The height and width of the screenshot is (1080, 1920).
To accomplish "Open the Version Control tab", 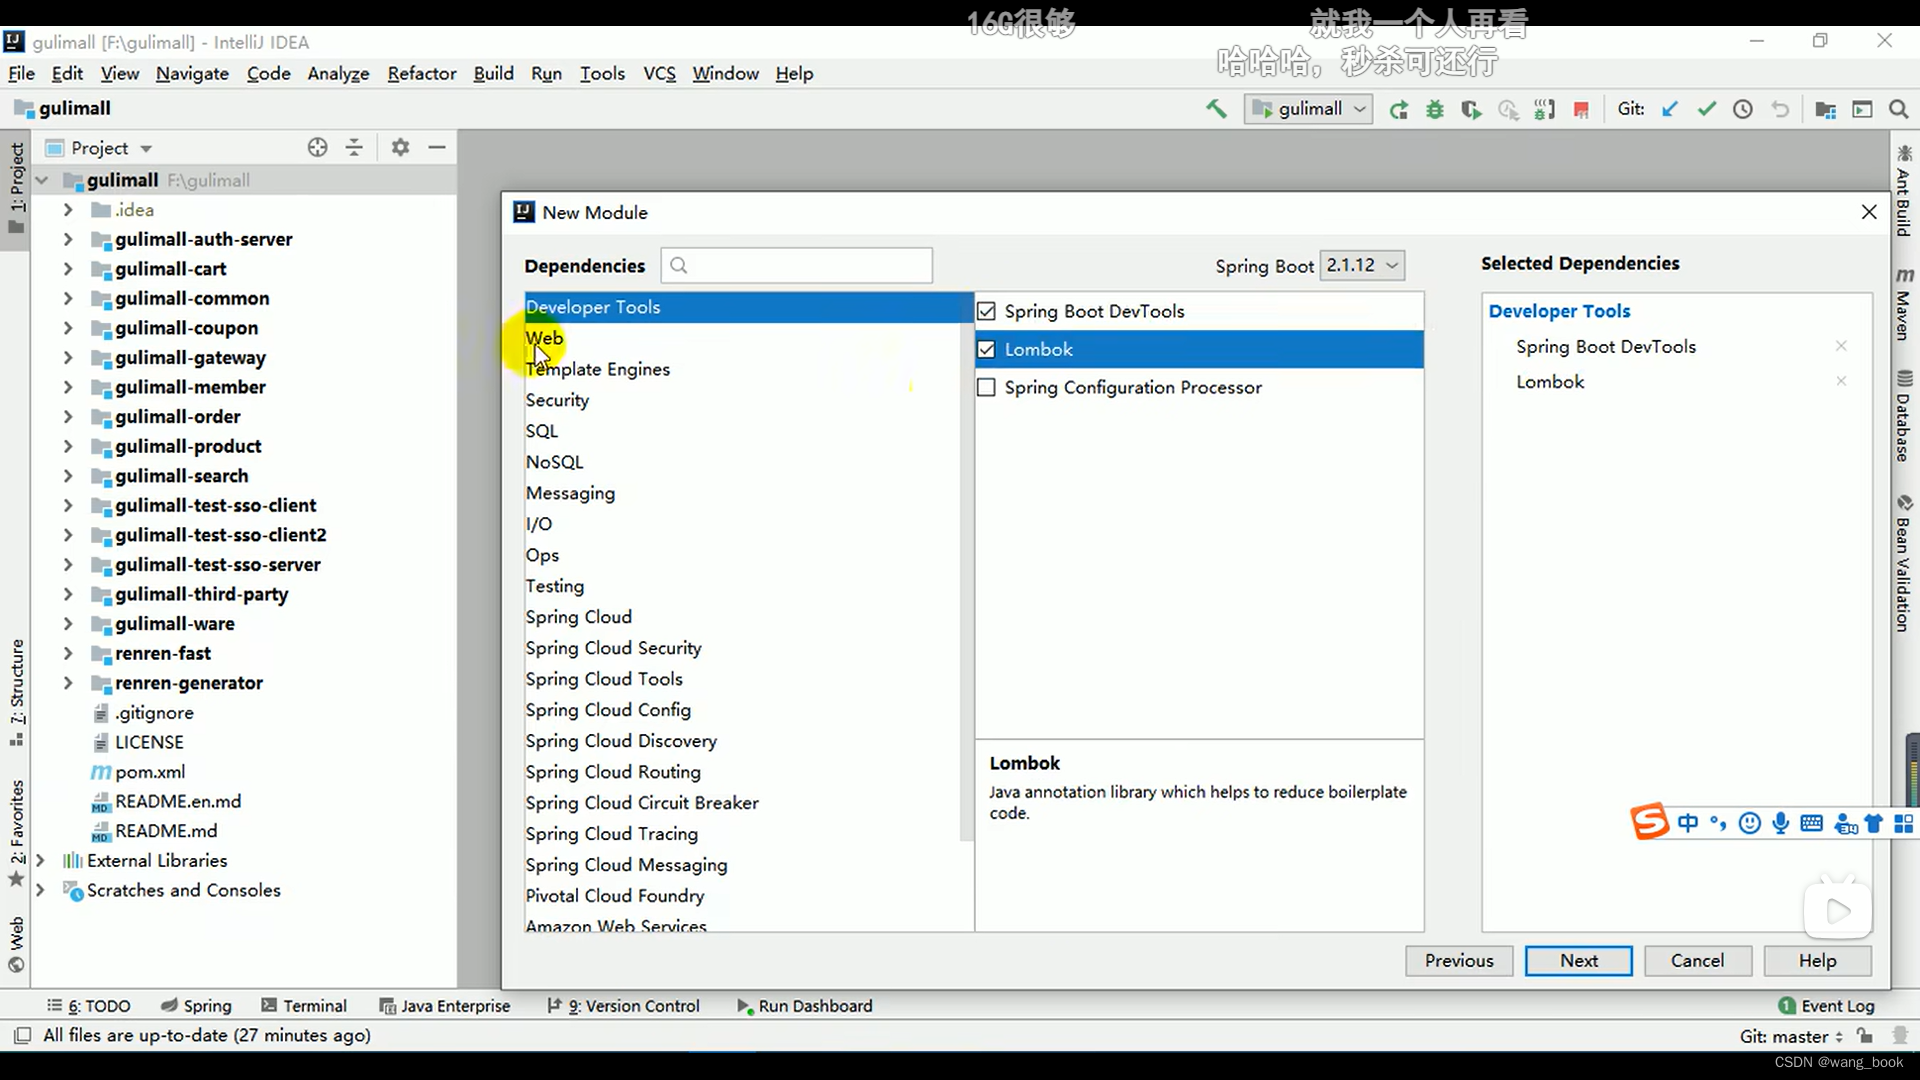I will pos(623,1005).
